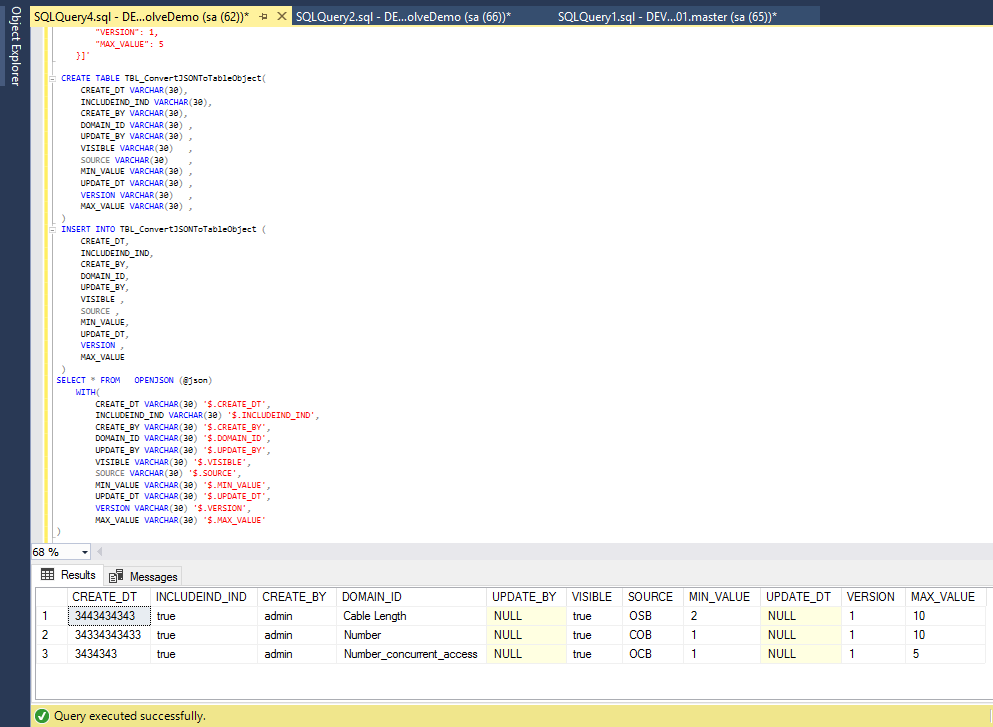Click "MAX_VALUE": 5 JSON line
This screenshot has width=993, height=727.
(x=129, y=44)
